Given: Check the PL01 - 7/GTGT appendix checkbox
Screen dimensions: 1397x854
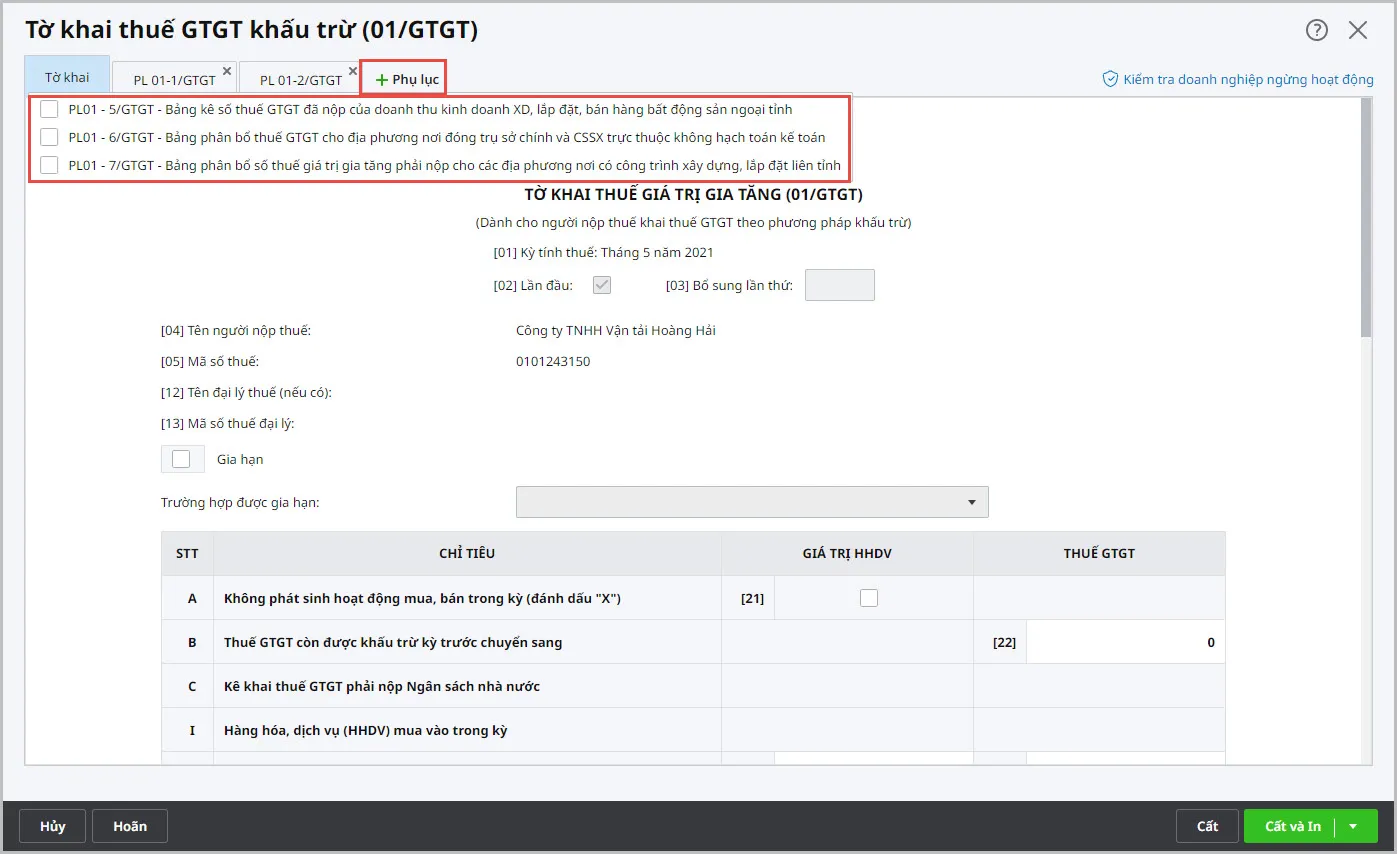Looking at the screenshot, I should pyautogui.click(x=49, y=165).
